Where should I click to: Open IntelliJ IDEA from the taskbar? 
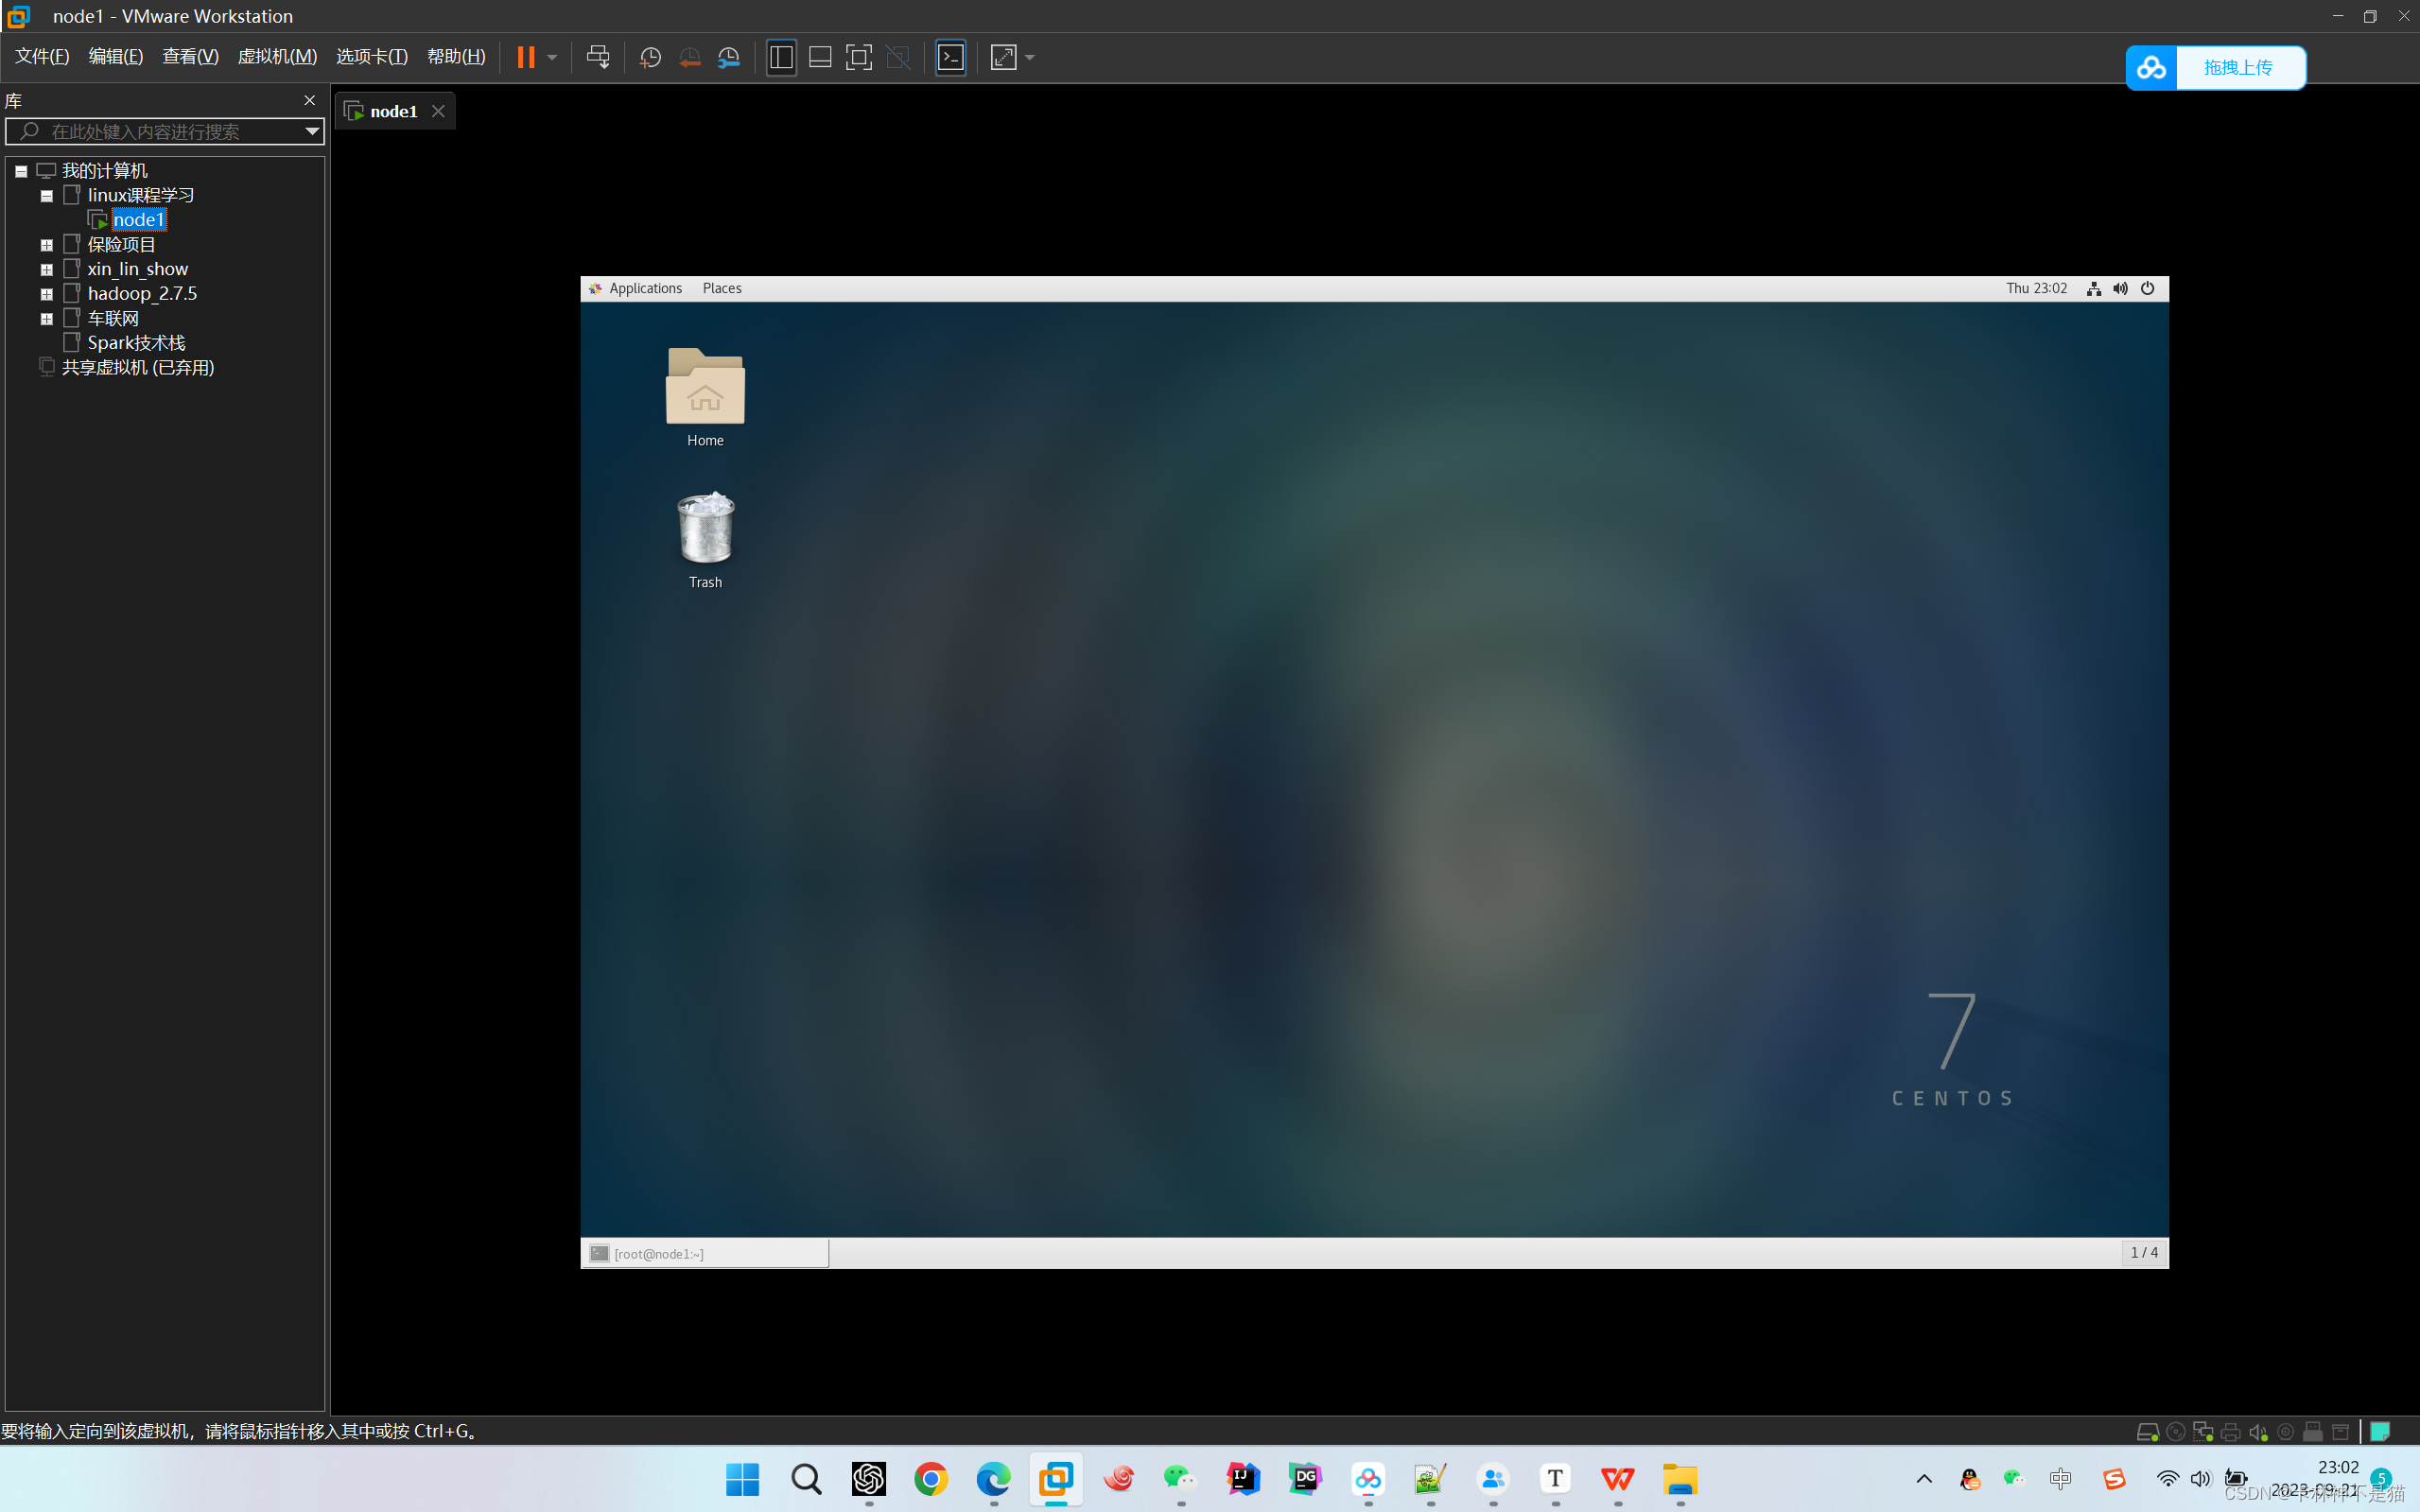click(x=1243, y=1478)
